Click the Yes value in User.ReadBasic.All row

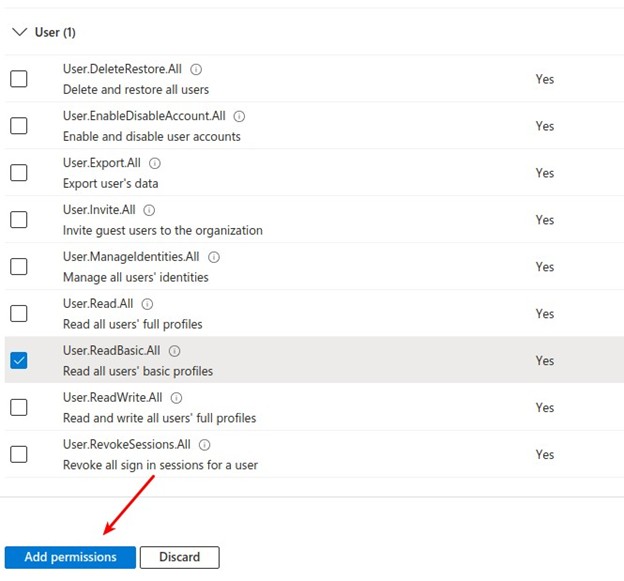[x=544, y=361]
